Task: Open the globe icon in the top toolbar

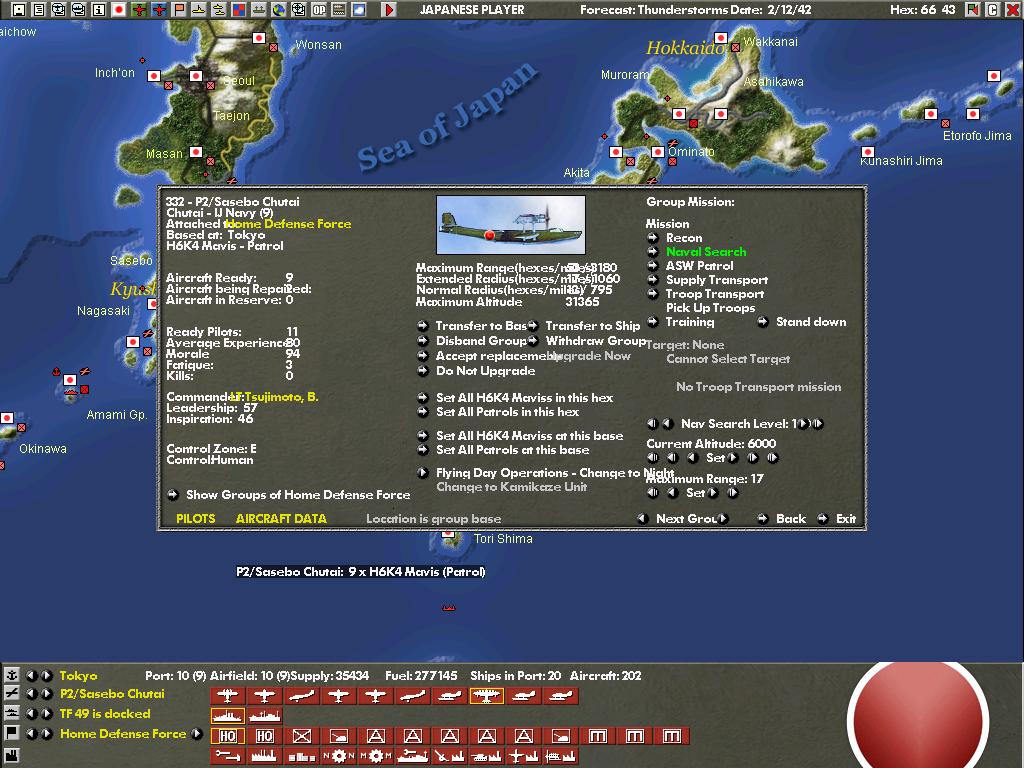Action: [279, 10]
